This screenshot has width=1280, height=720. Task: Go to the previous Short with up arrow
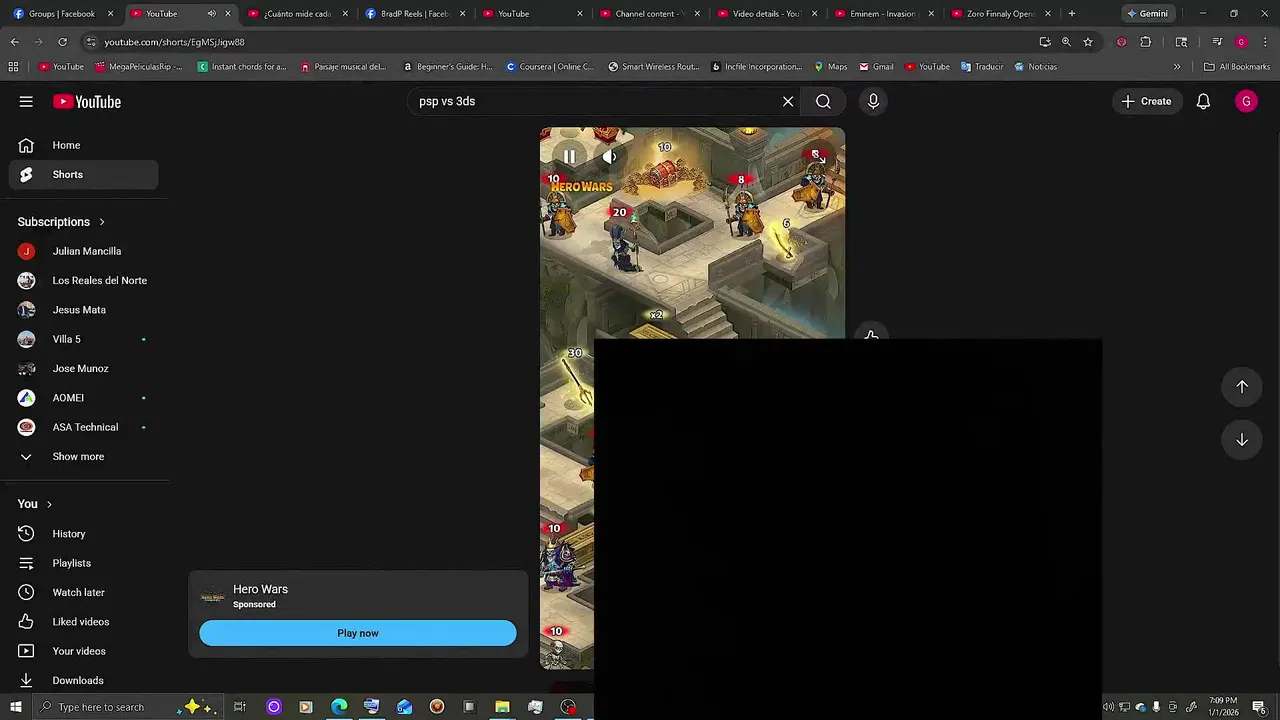(1242, 387)
